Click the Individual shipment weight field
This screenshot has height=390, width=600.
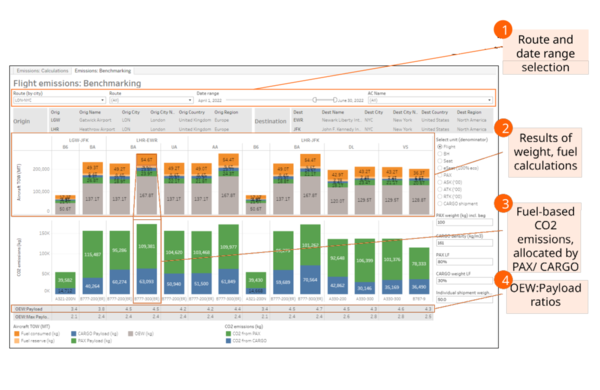pos(464,299)
